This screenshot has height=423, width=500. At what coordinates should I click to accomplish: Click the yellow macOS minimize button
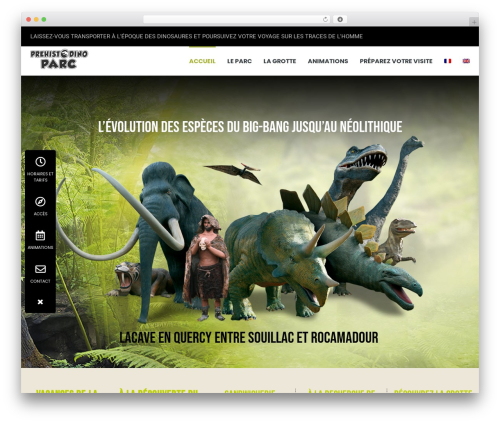tap(36, 20)
